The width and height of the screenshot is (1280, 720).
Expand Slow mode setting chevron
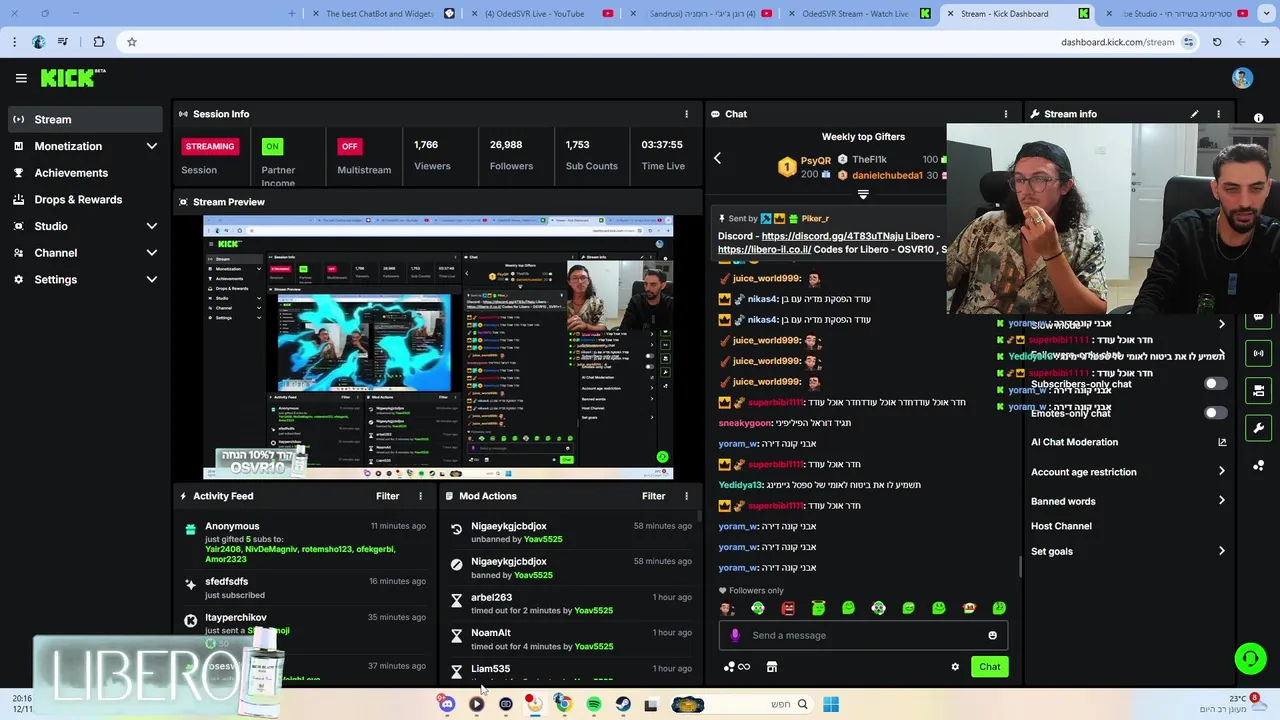coord(1221,324)
